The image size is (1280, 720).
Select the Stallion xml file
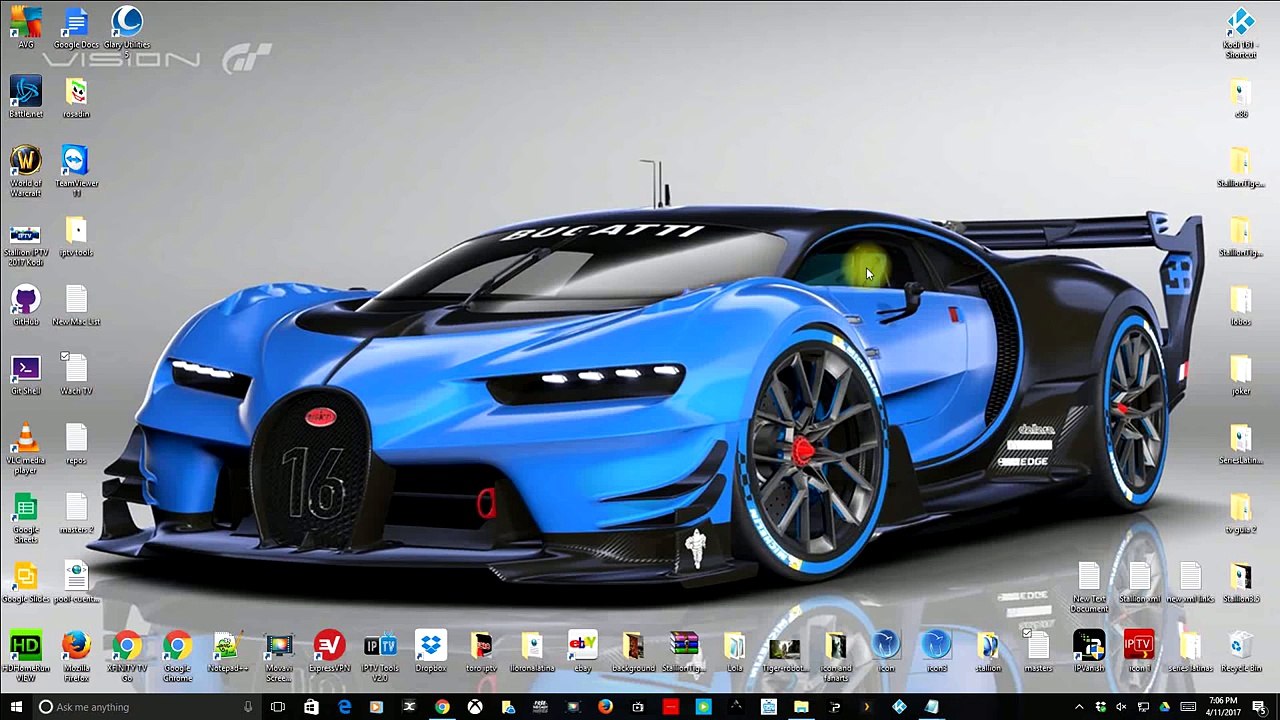tap(1139, 583)
